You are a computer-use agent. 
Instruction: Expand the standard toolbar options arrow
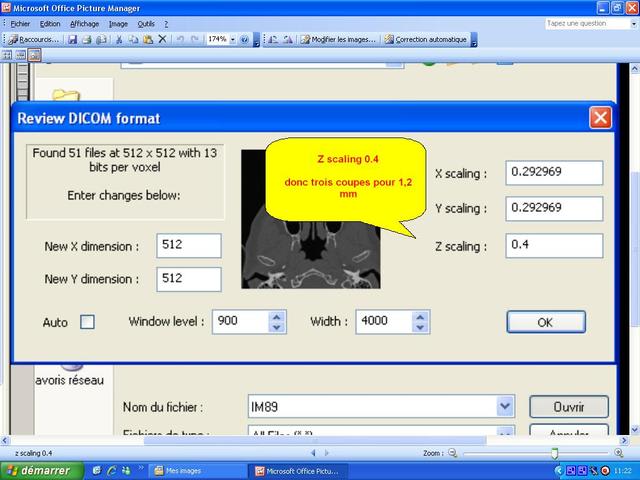[x=256, y=40]
